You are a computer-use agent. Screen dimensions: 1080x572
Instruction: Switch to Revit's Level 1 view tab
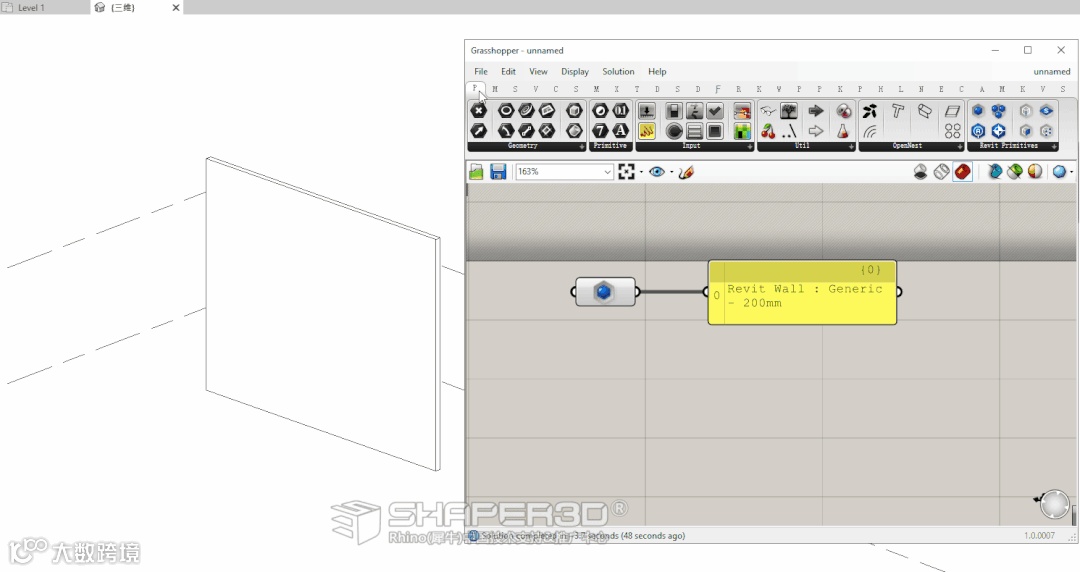tap(31, 8)
